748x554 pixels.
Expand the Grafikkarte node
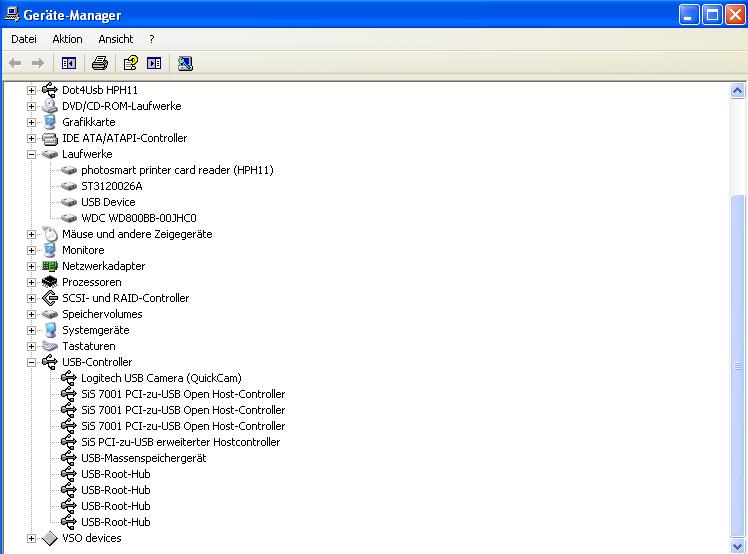(31, 122)
